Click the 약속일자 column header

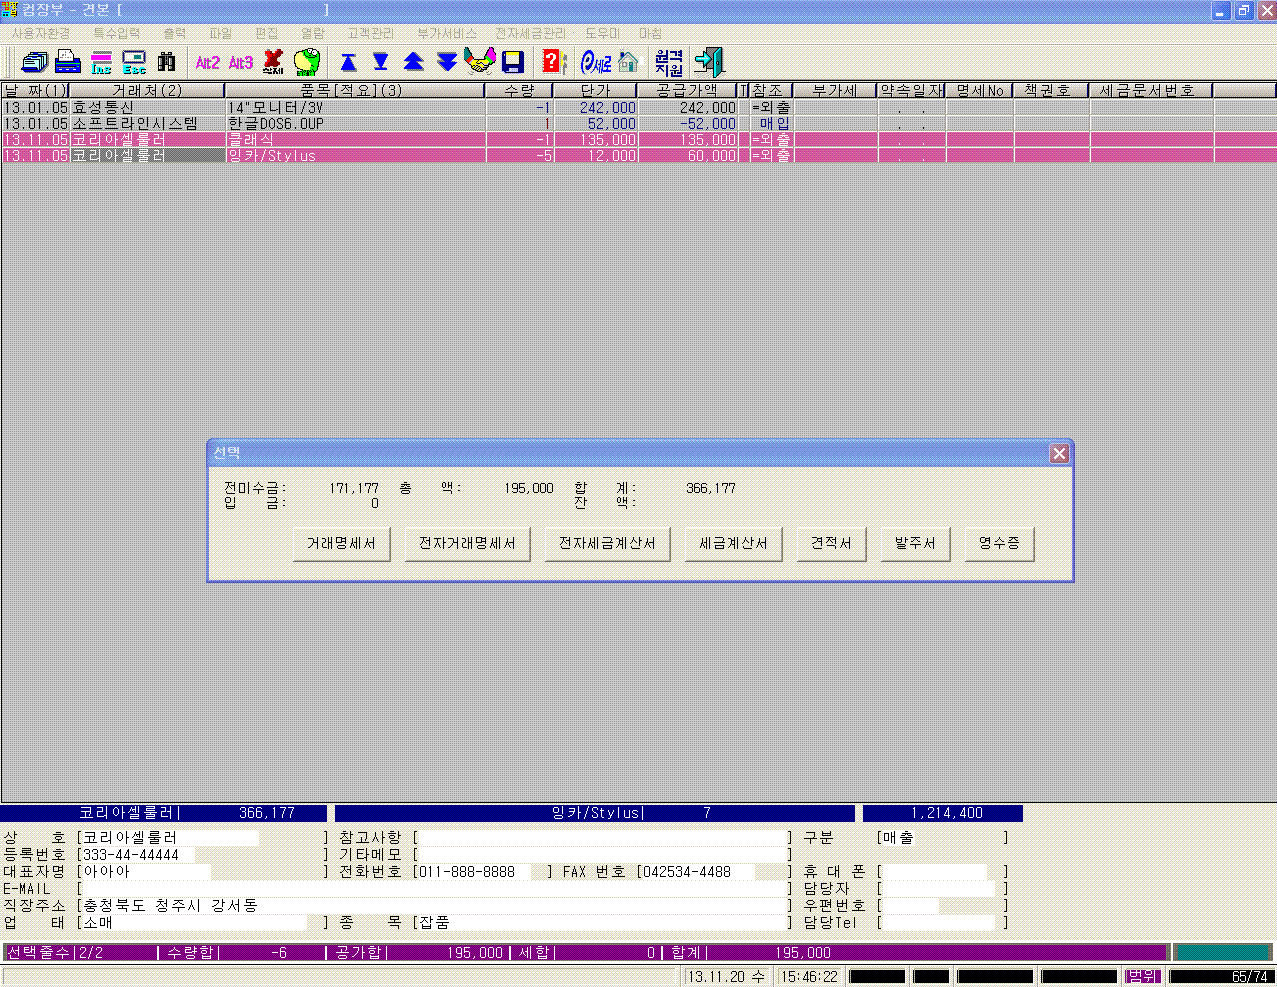point(911,90)
